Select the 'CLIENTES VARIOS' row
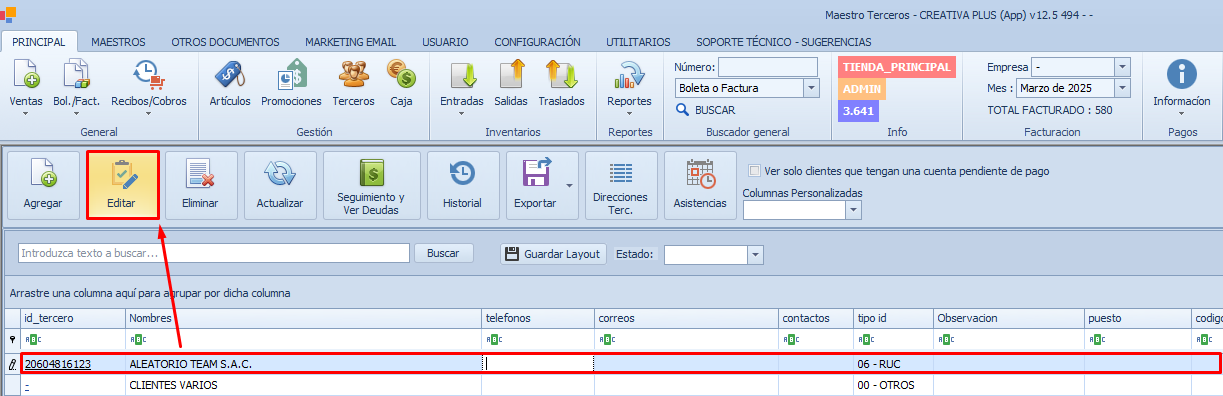The height and width of the screenshot is (396, 1223). [x=612, y=385]
